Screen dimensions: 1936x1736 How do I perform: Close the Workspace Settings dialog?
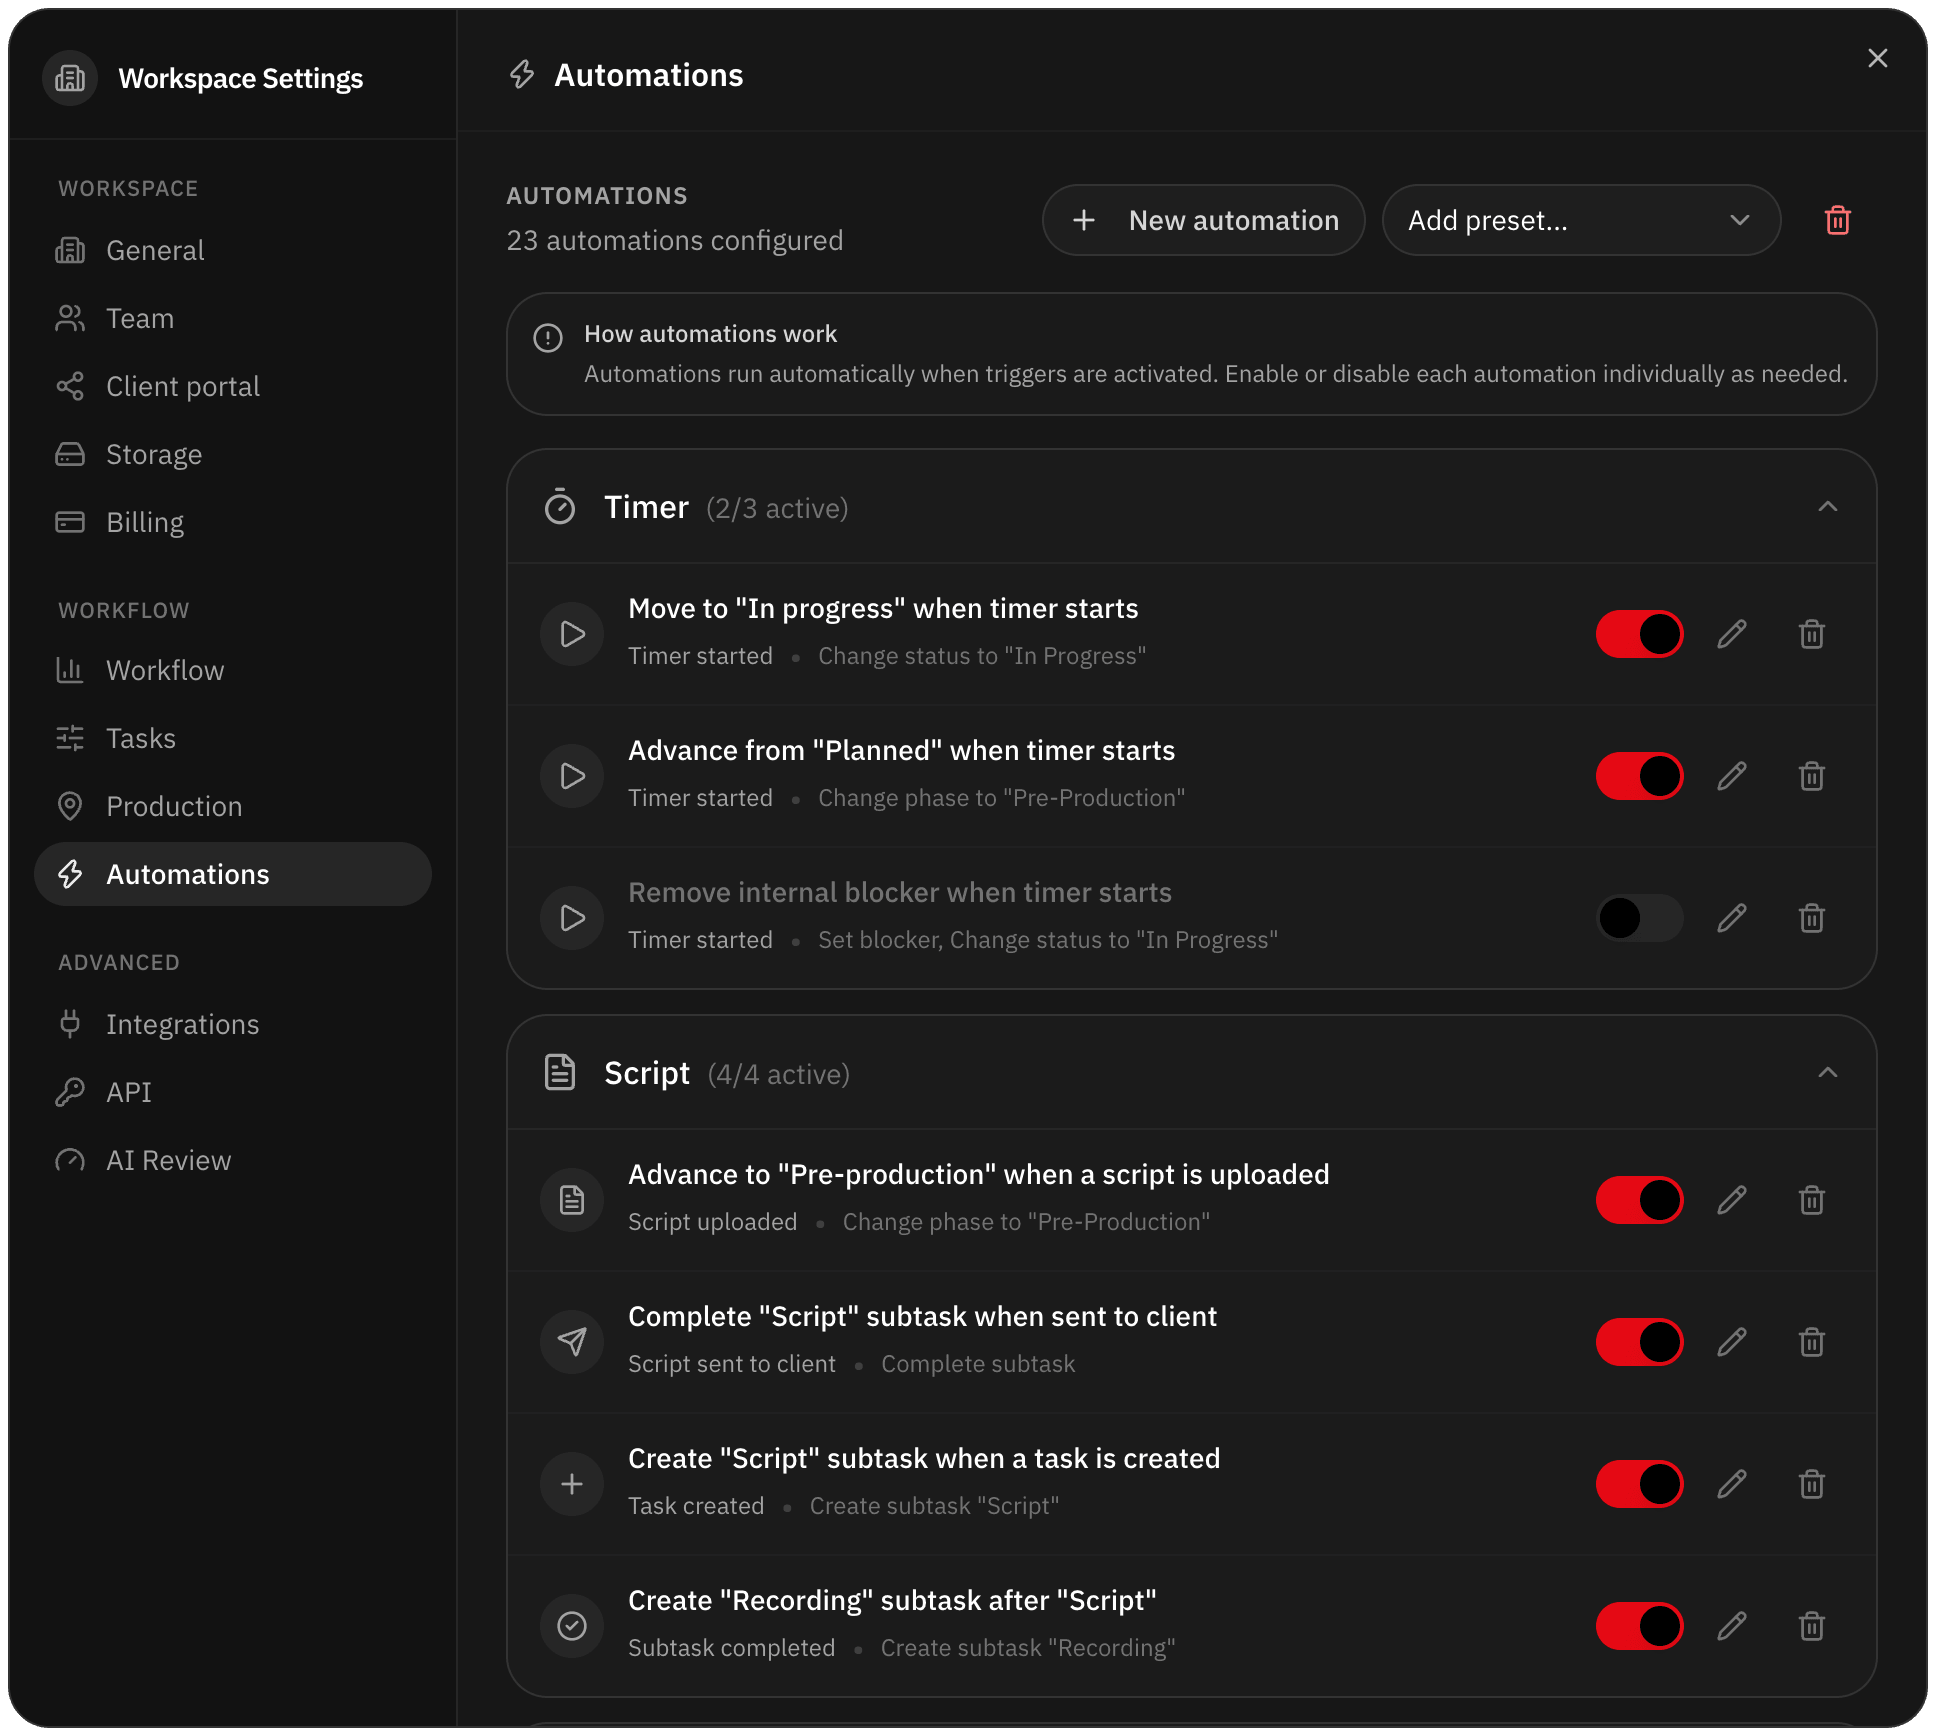pyautogui.click(x=1878, y=58)
